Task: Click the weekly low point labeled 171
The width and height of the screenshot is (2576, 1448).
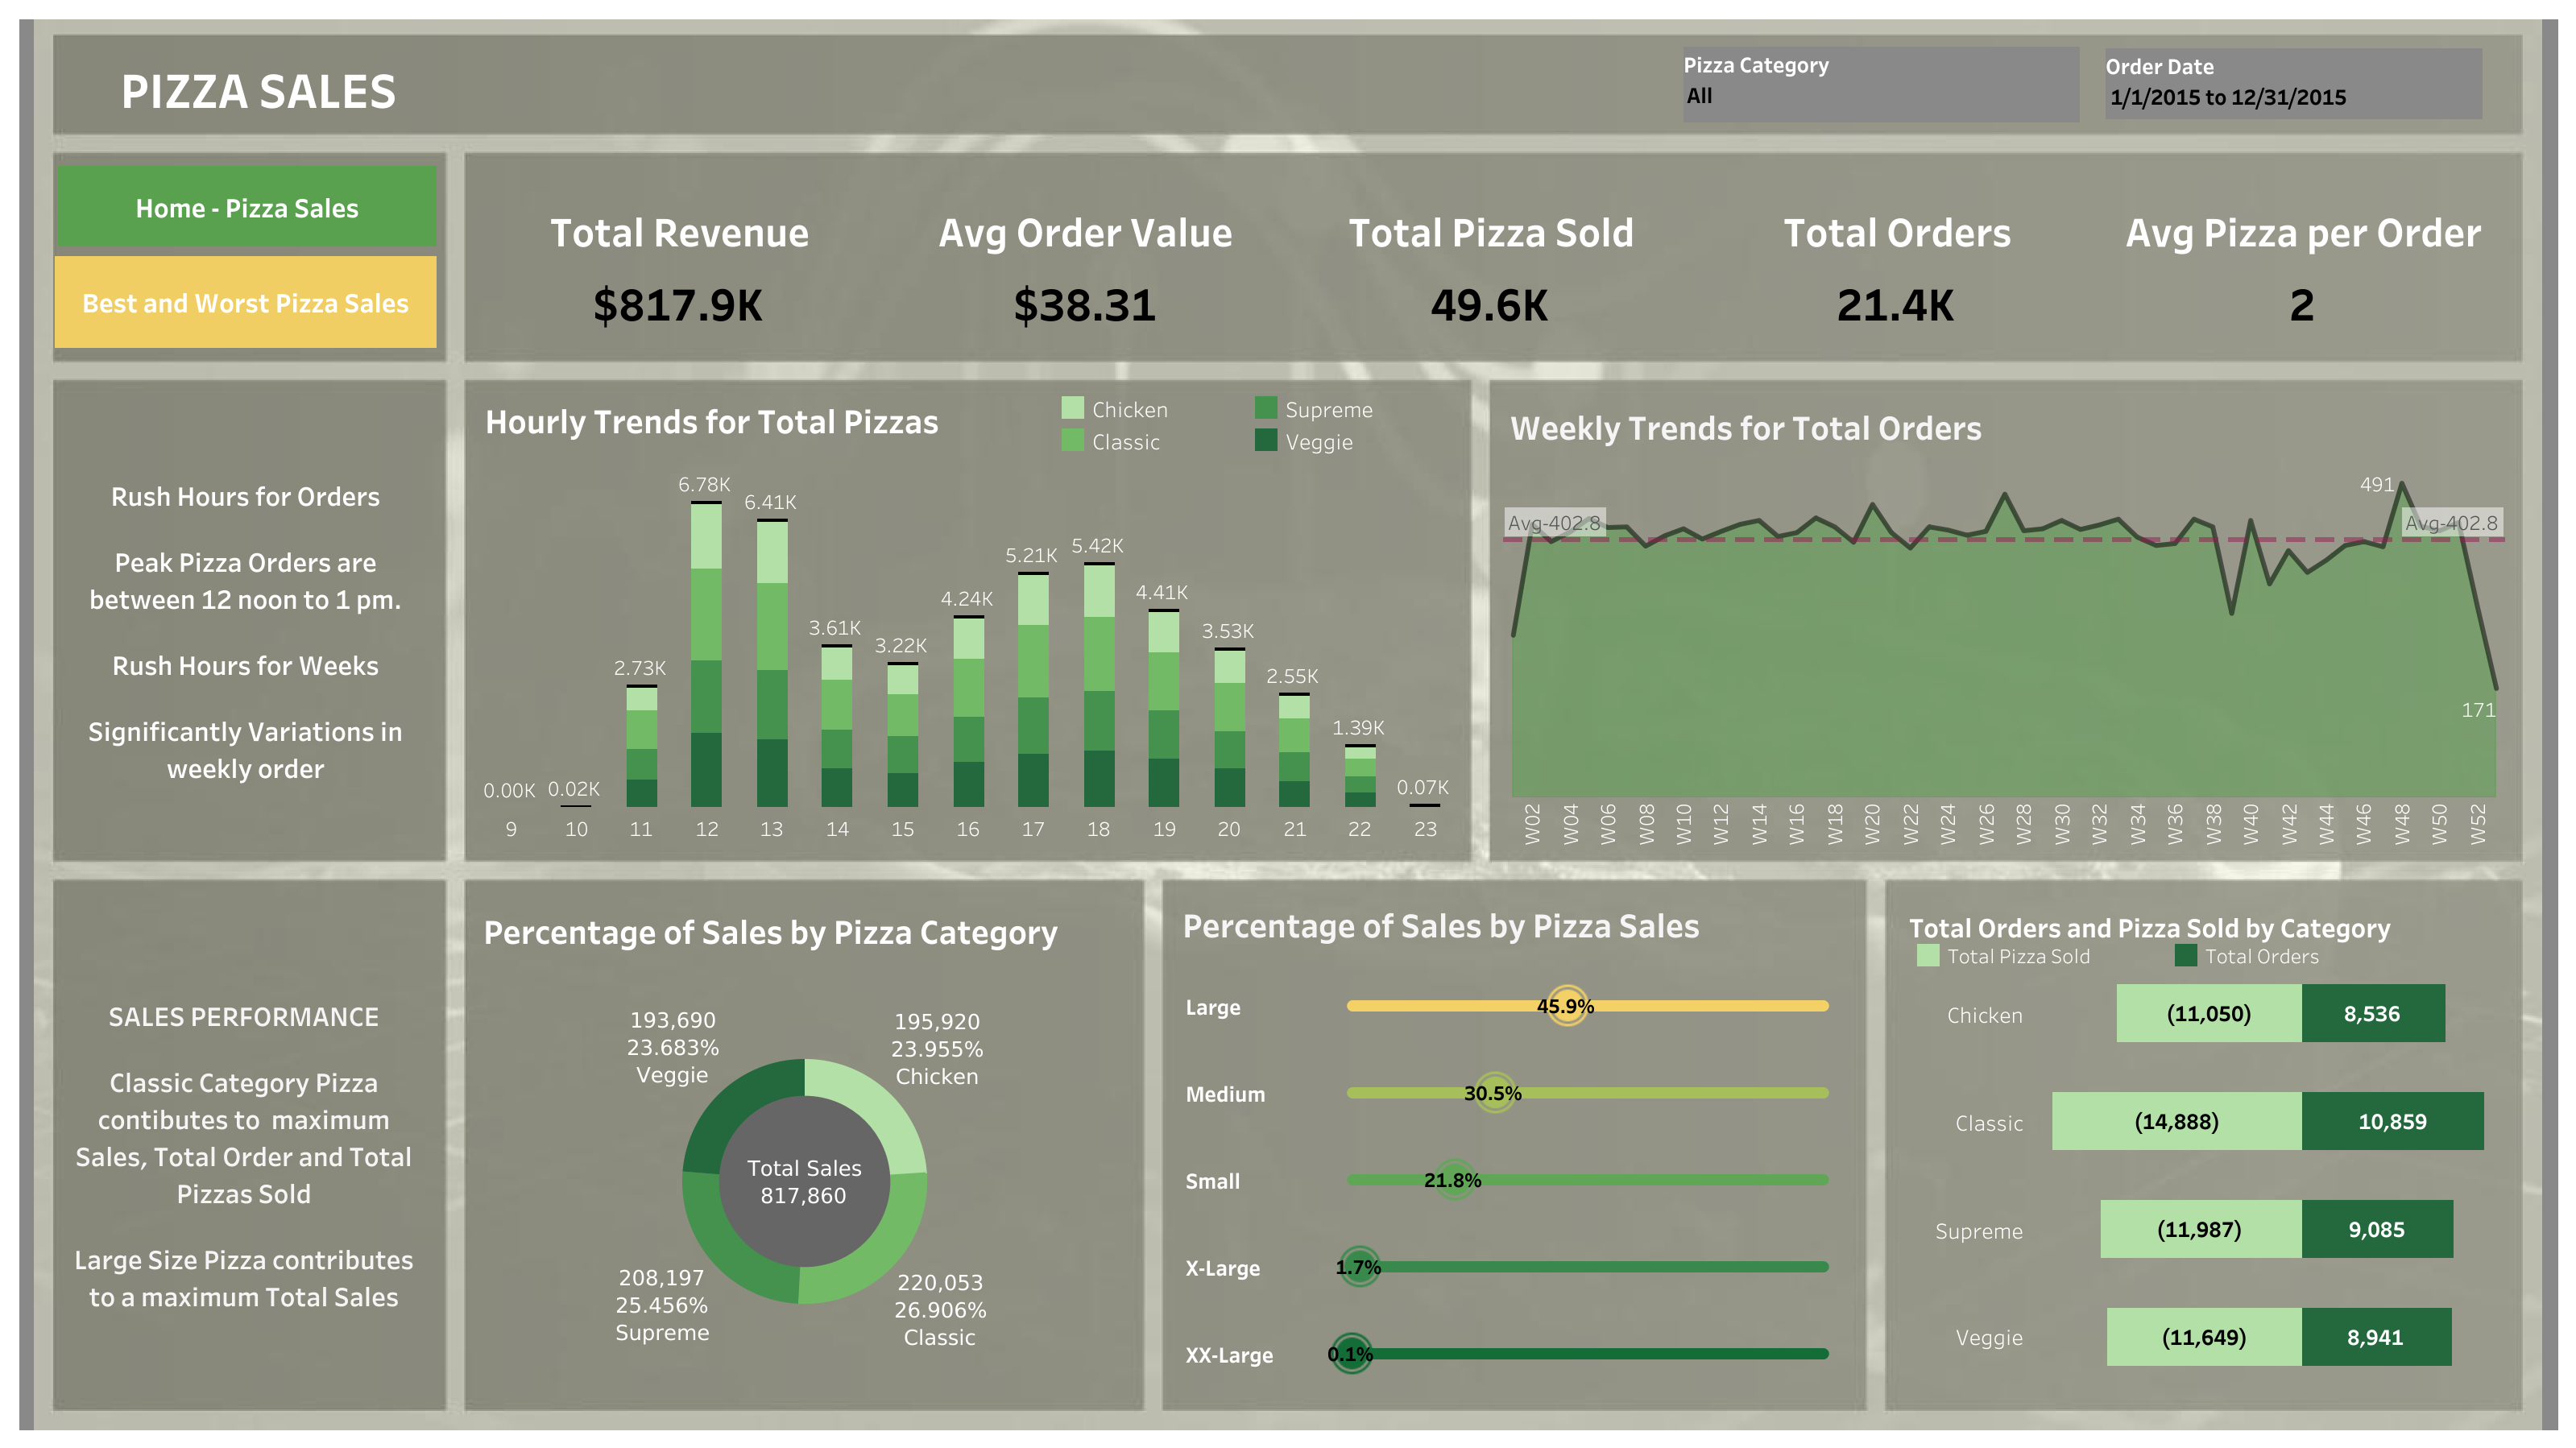Action: click(x=2495, y=688)
